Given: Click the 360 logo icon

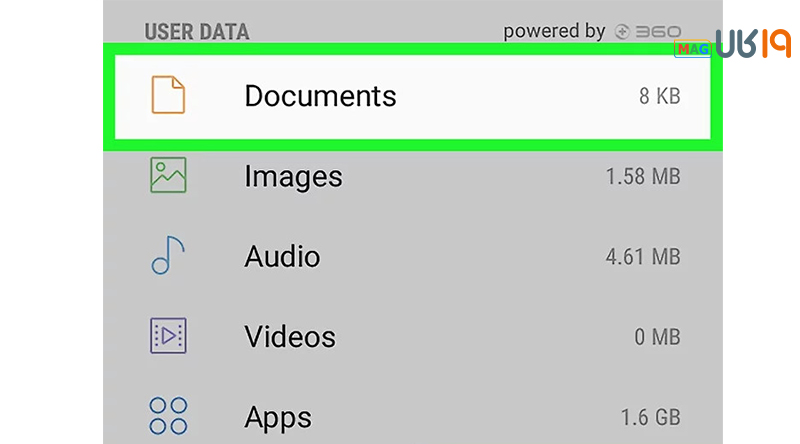Looking at the screenshot, I should pyautogui.click(x=648, y=32).
